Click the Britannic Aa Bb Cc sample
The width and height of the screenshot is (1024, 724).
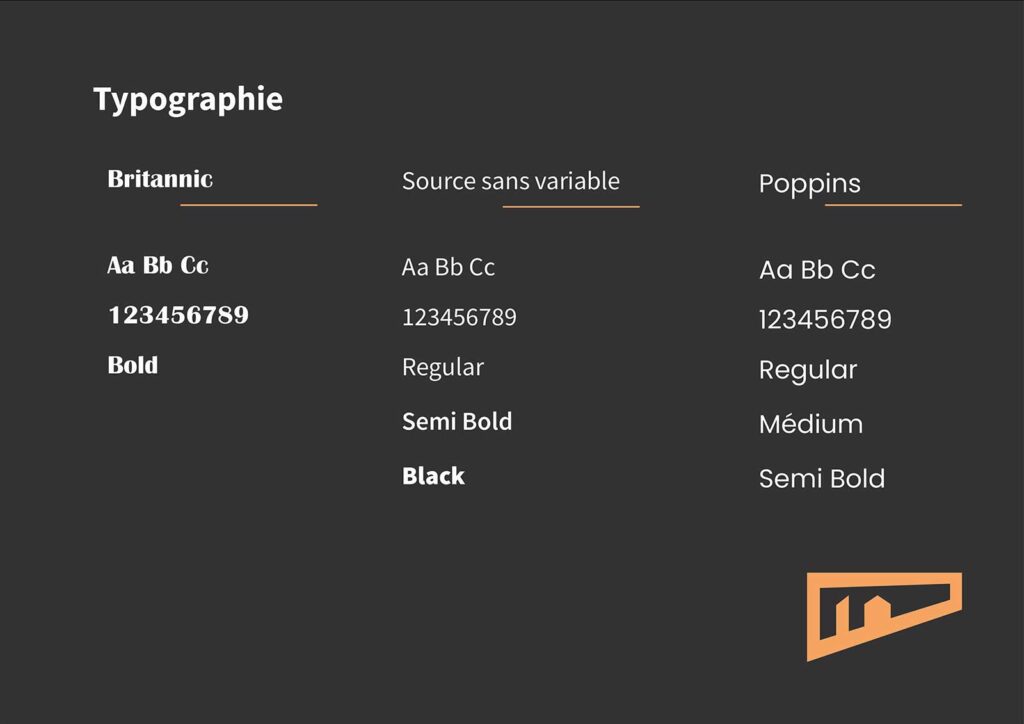pos(158,265)
